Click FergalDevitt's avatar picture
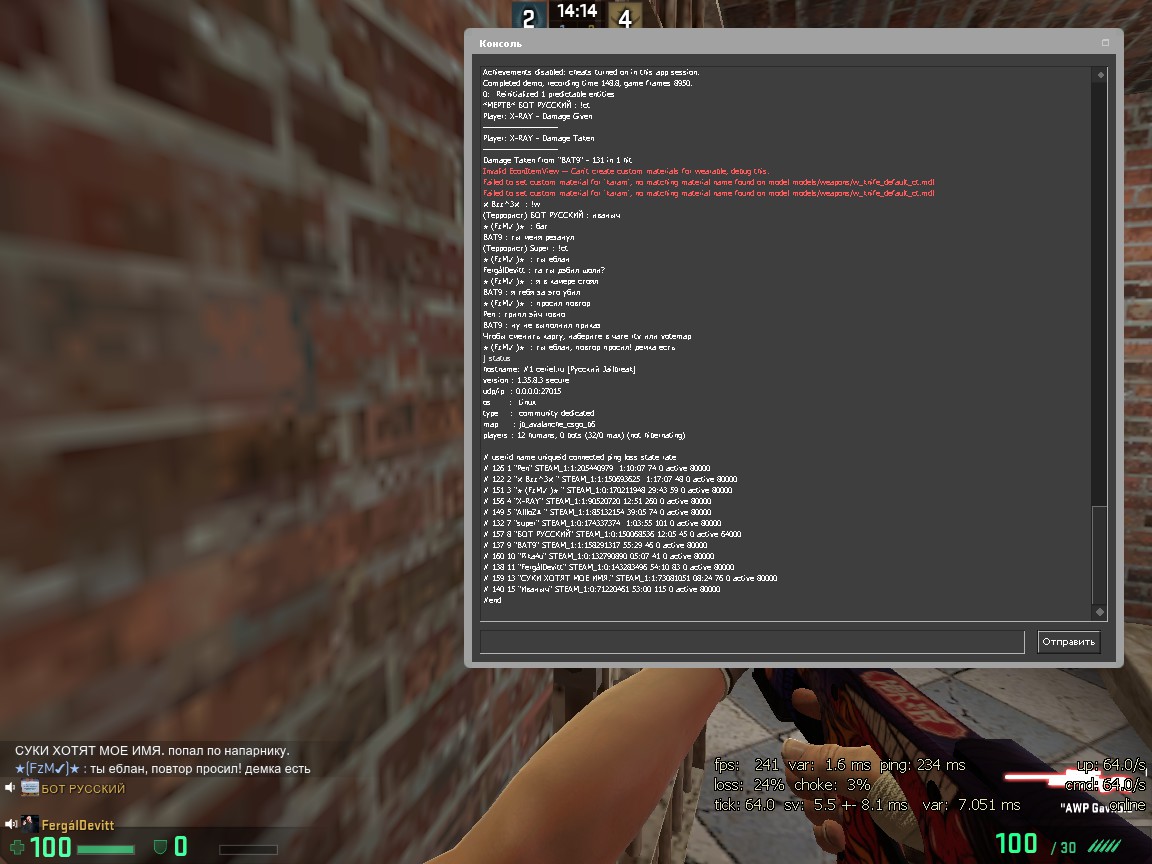Viewport: 1152px width, 864px height. [x=30, y=825]
